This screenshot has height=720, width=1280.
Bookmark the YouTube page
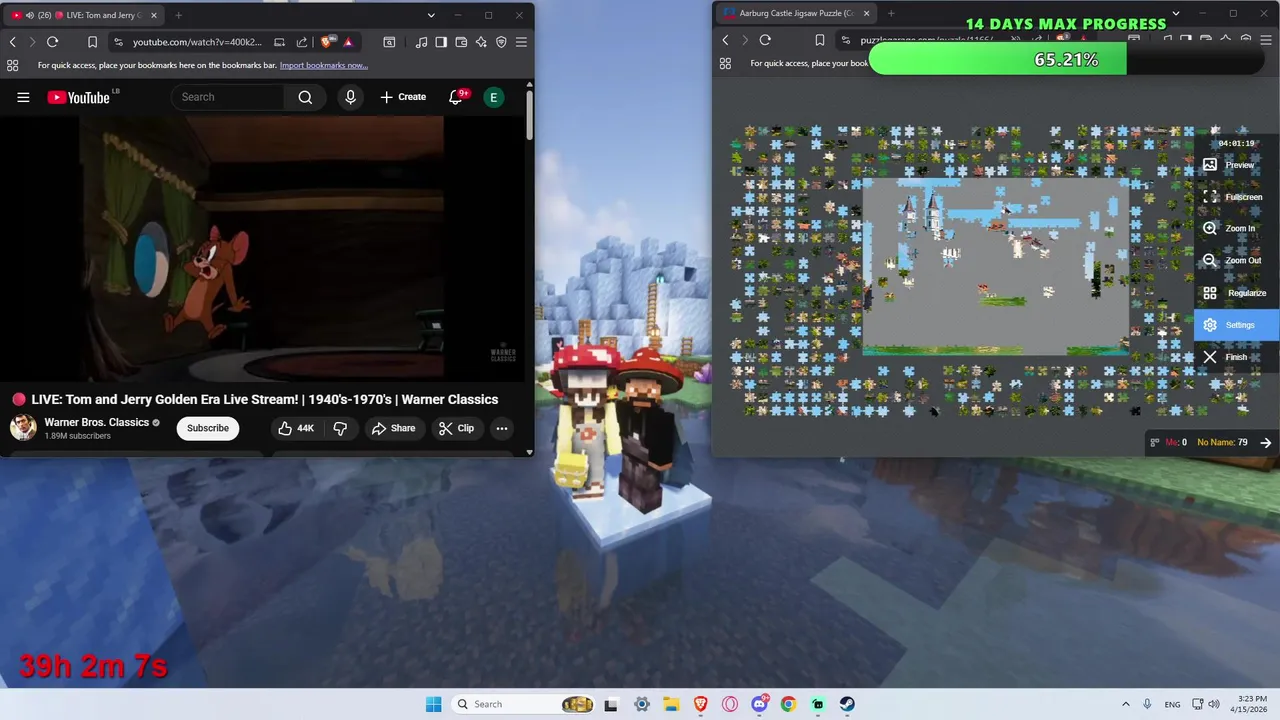[x=92, y=42]
